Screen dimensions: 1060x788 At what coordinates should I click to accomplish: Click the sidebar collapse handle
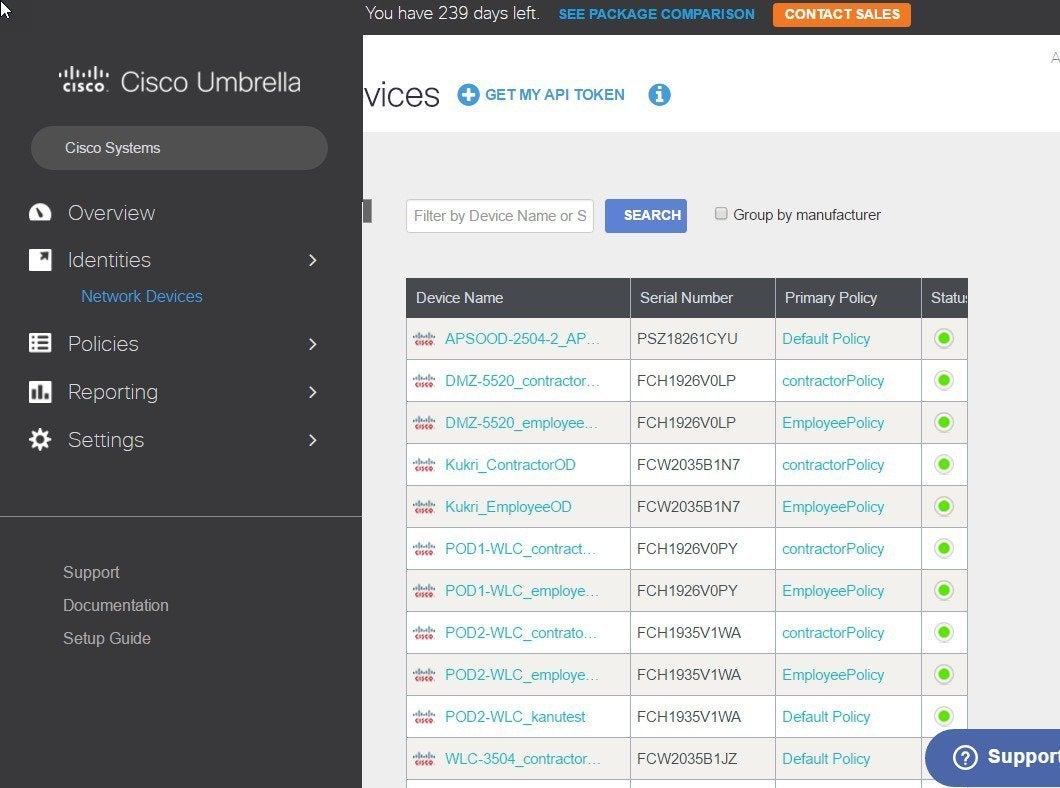367,211
